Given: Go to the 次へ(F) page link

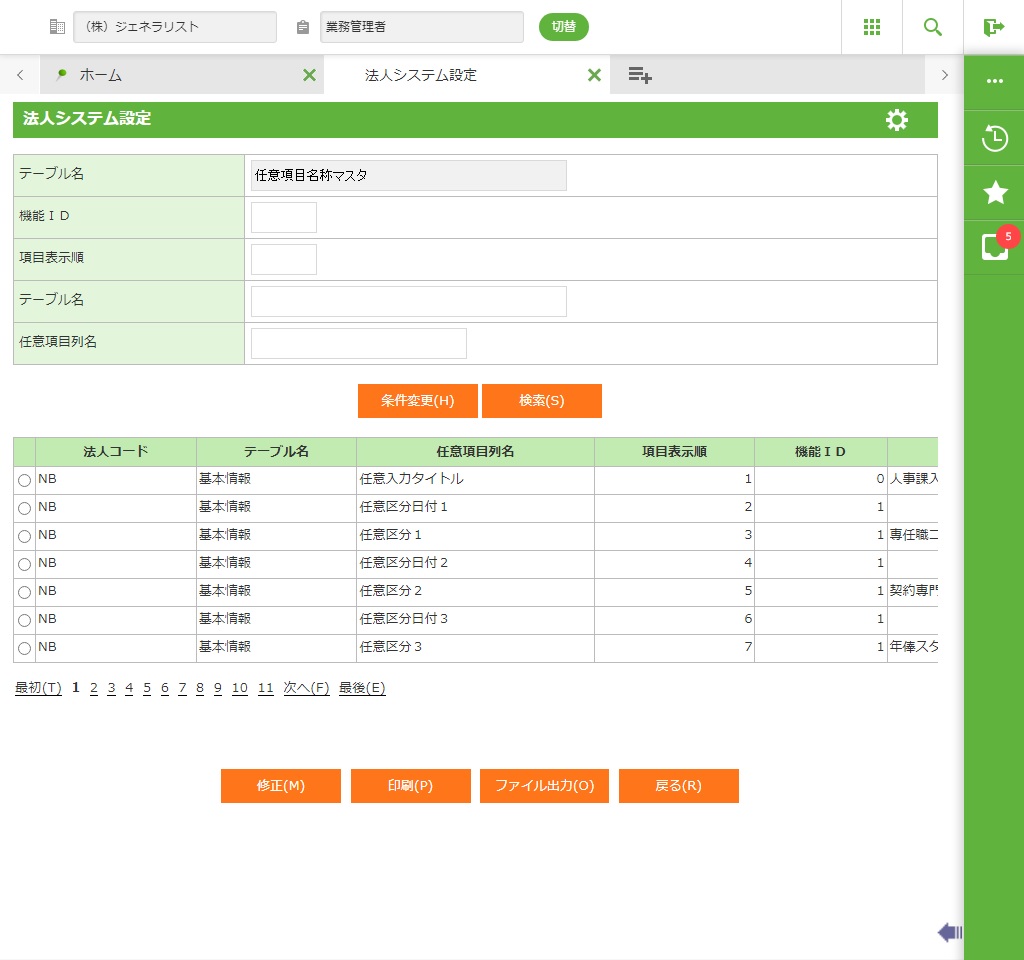Looking at the screenshot, I should (306, 688).
